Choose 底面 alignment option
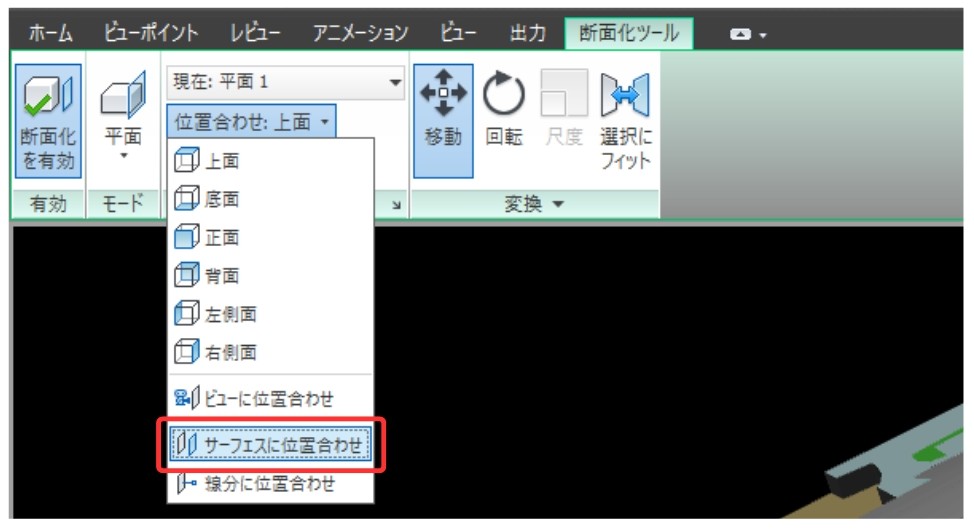The width and height of the screenshot is (974, 530). [271, 199]
